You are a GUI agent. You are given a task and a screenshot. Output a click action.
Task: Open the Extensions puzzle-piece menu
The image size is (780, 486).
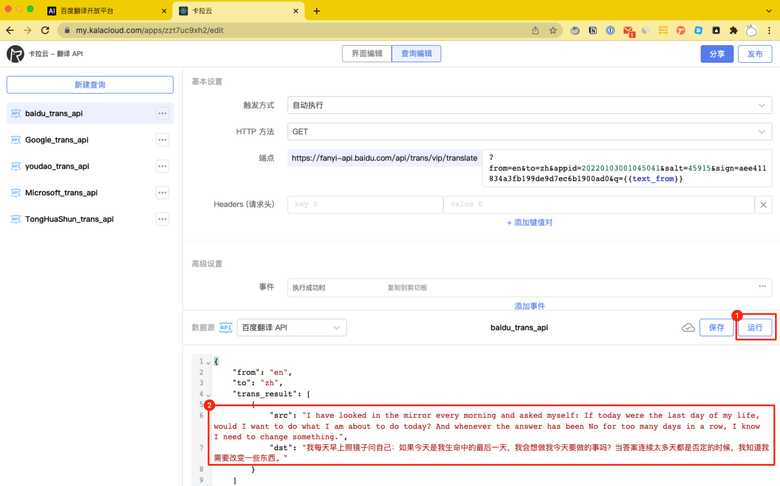pyautogui.click(x=733, y=30)
